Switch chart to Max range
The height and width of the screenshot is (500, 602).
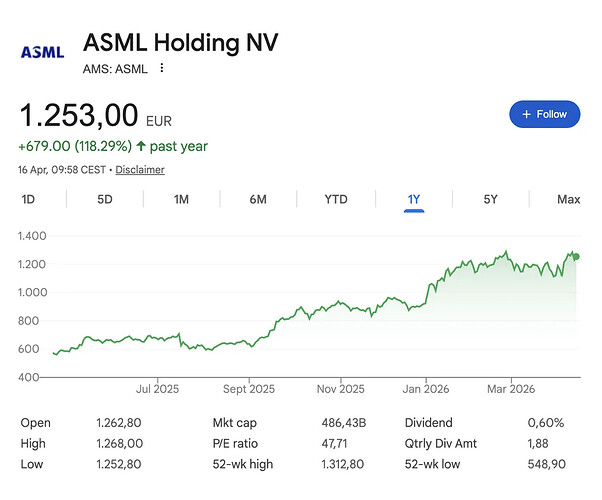(569, 199)
